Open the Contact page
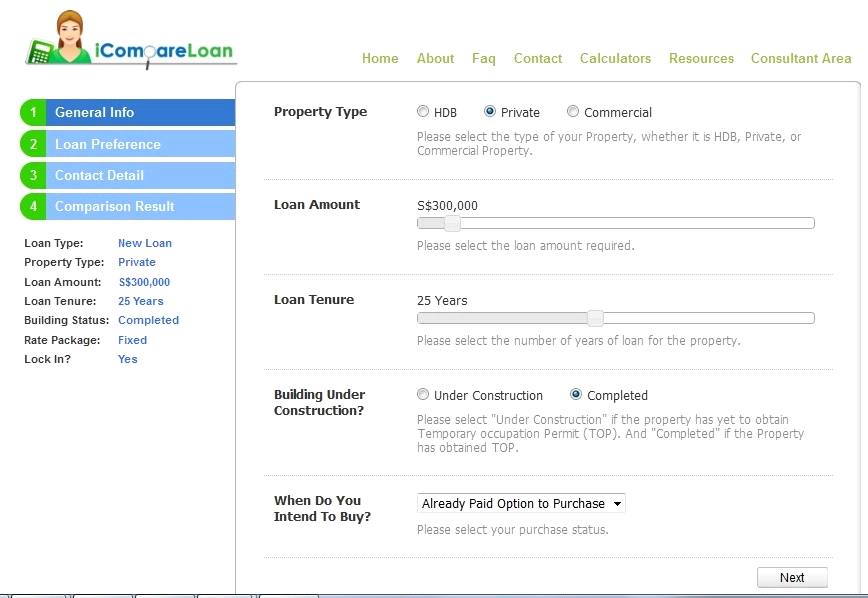868x598 pixels. (x=538, y=58)
